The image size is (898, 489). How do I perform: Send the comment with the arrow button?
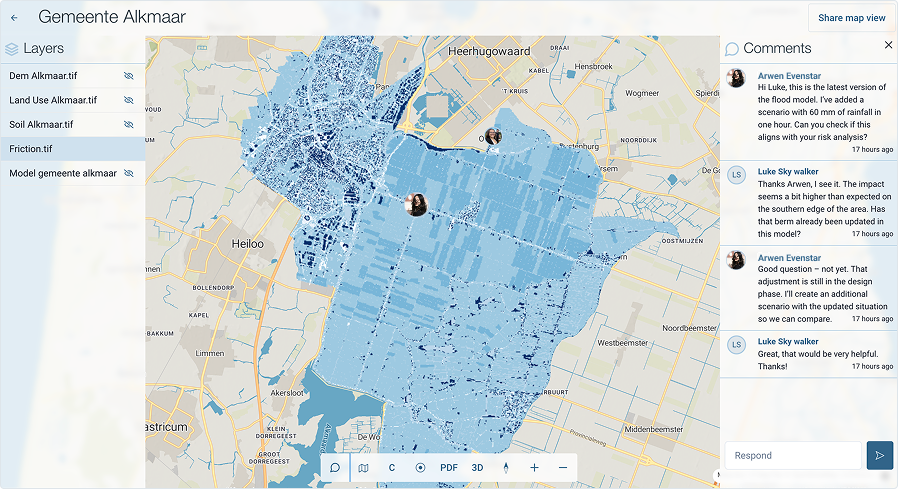point(879,455)
